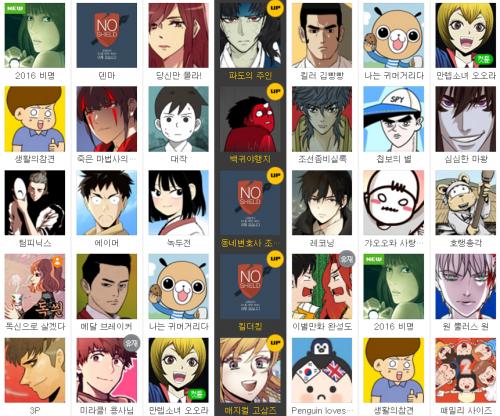Image resolution: width=500 pixels, height=416 pixels.
Task: Click the 첩보의 별 baseball cap thumbnail
Action: pos(394,119)
